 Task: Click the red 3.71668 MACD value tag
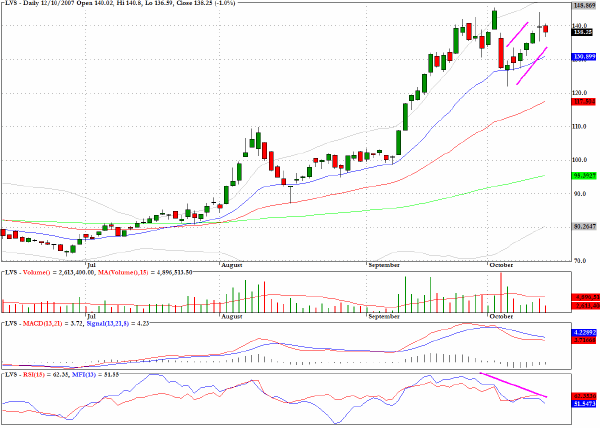coord(584,340)
